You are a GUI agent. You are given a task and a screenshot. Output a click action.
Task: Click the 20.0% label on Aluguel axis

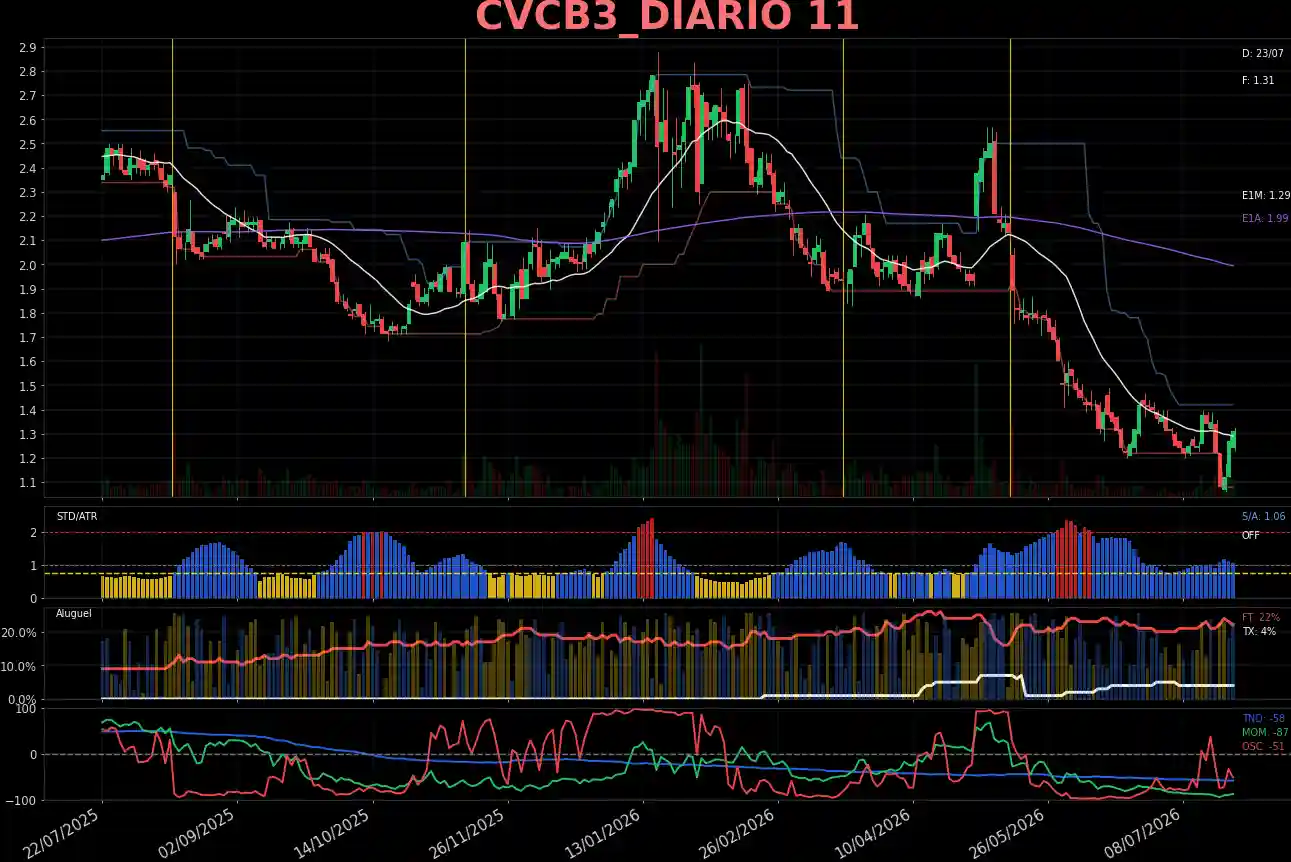21,633
